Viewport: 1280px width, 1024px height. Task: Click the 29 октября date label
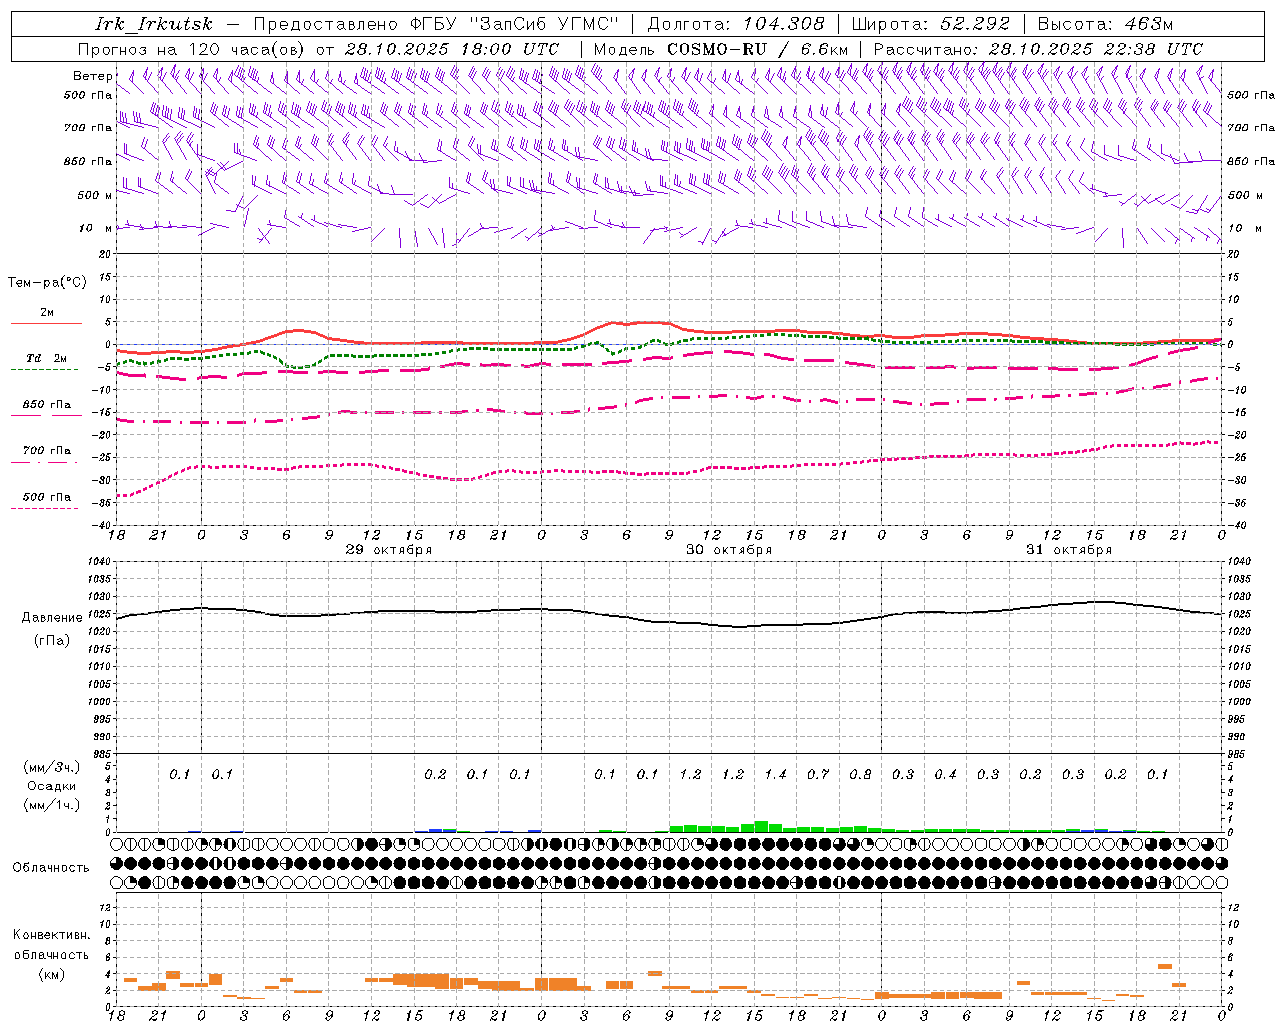(389, 550)
